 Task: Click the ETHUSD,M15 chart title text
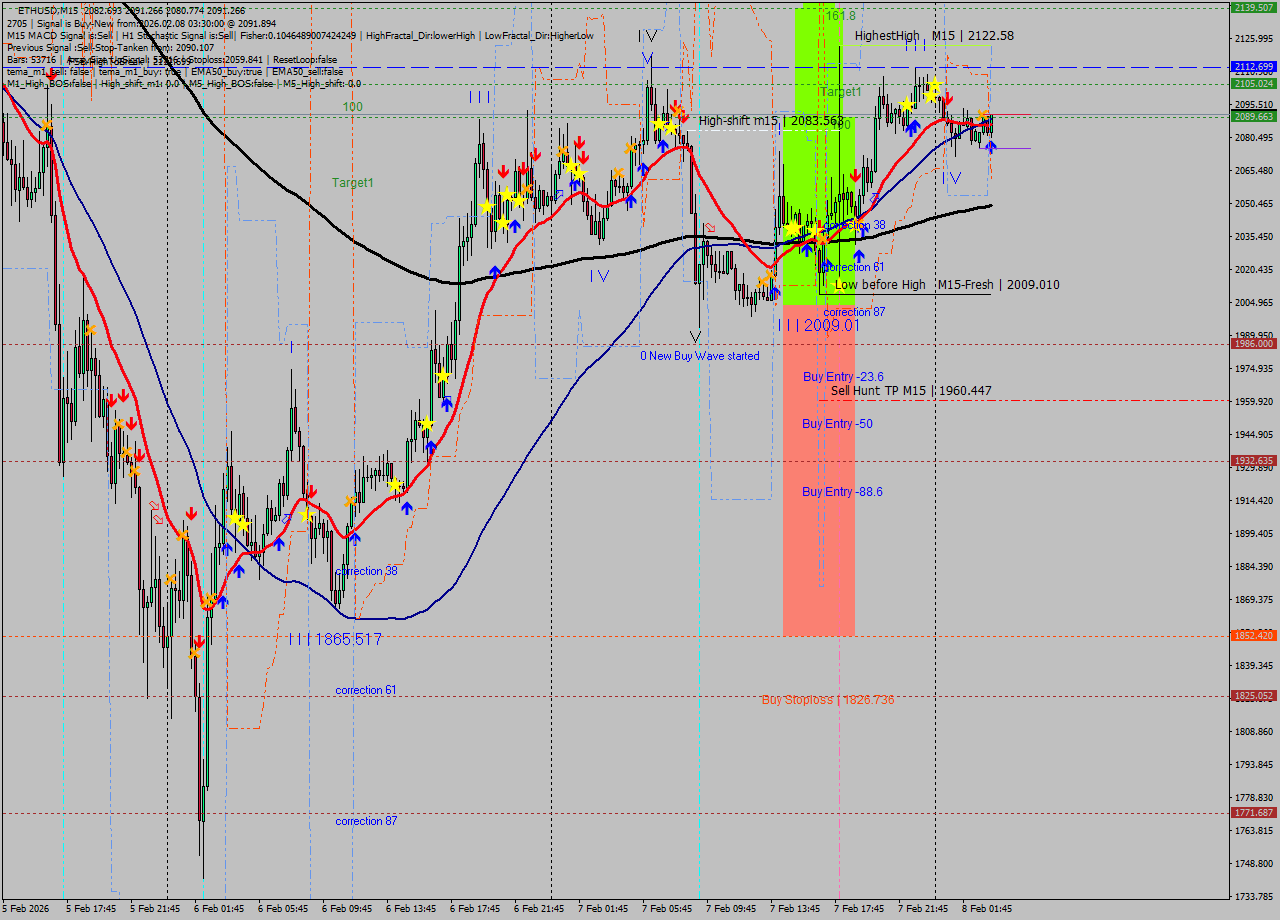tap(62, 10)
